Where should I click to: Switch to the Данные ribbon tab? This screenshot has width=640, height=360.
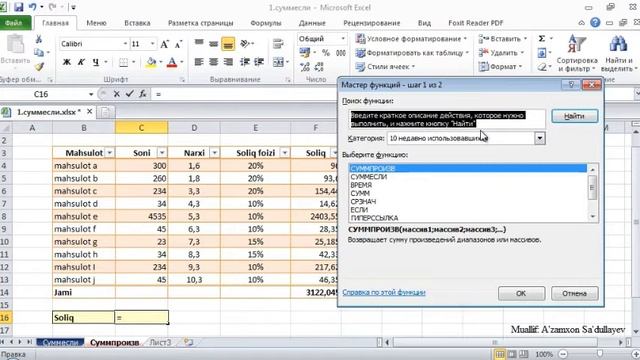[312, 23]
